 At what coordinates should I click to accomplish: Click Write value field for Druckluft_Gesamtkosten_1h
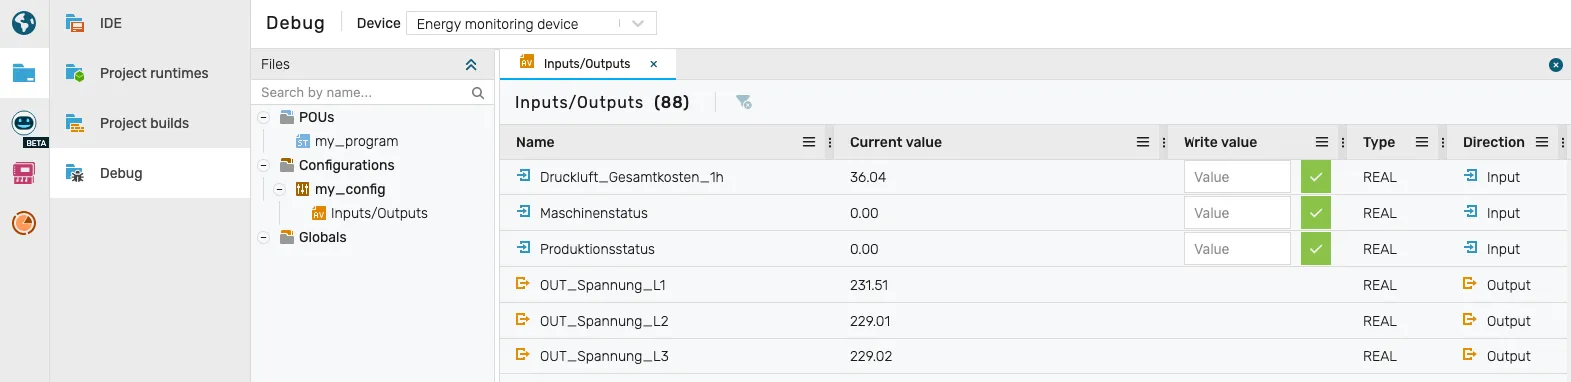pyautogui.click(x=1237, y=177)
